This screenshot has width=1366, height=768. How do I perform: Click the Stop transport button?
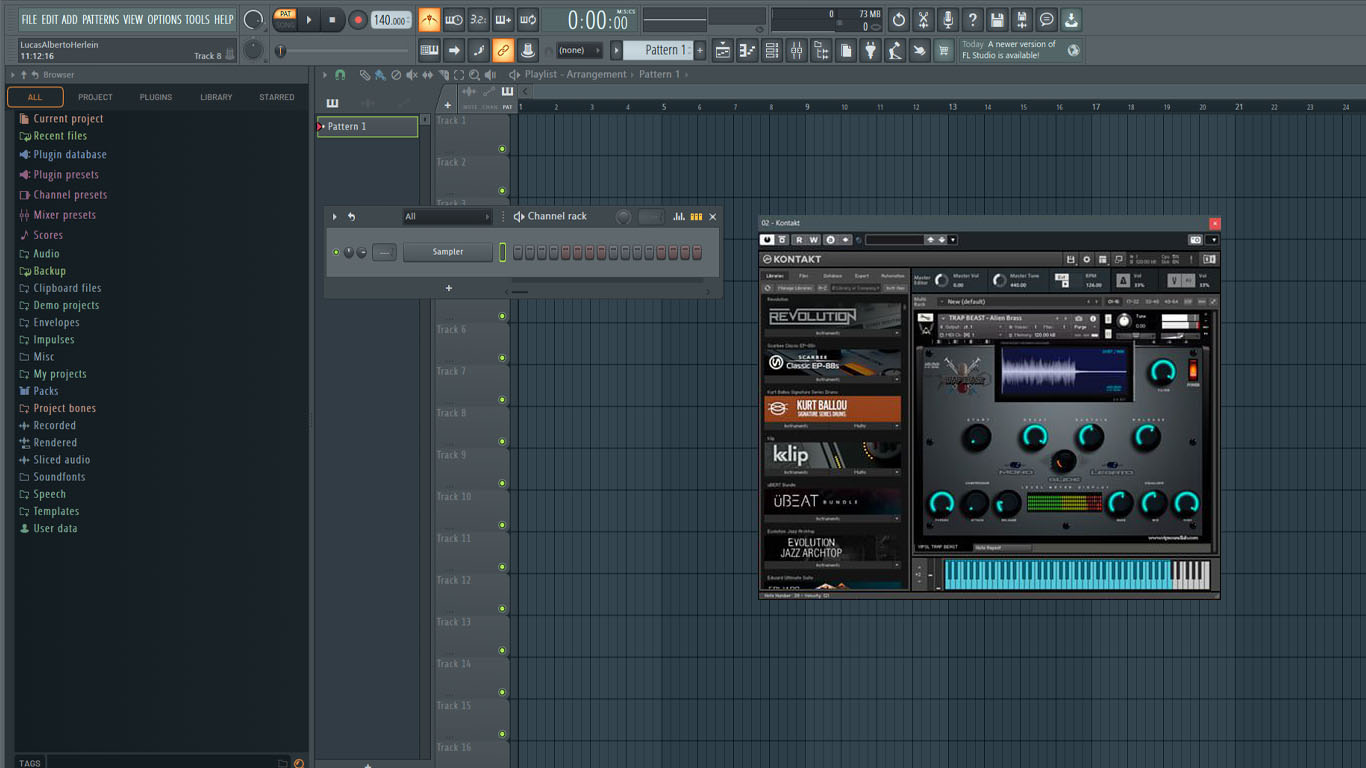click(333, 19)
